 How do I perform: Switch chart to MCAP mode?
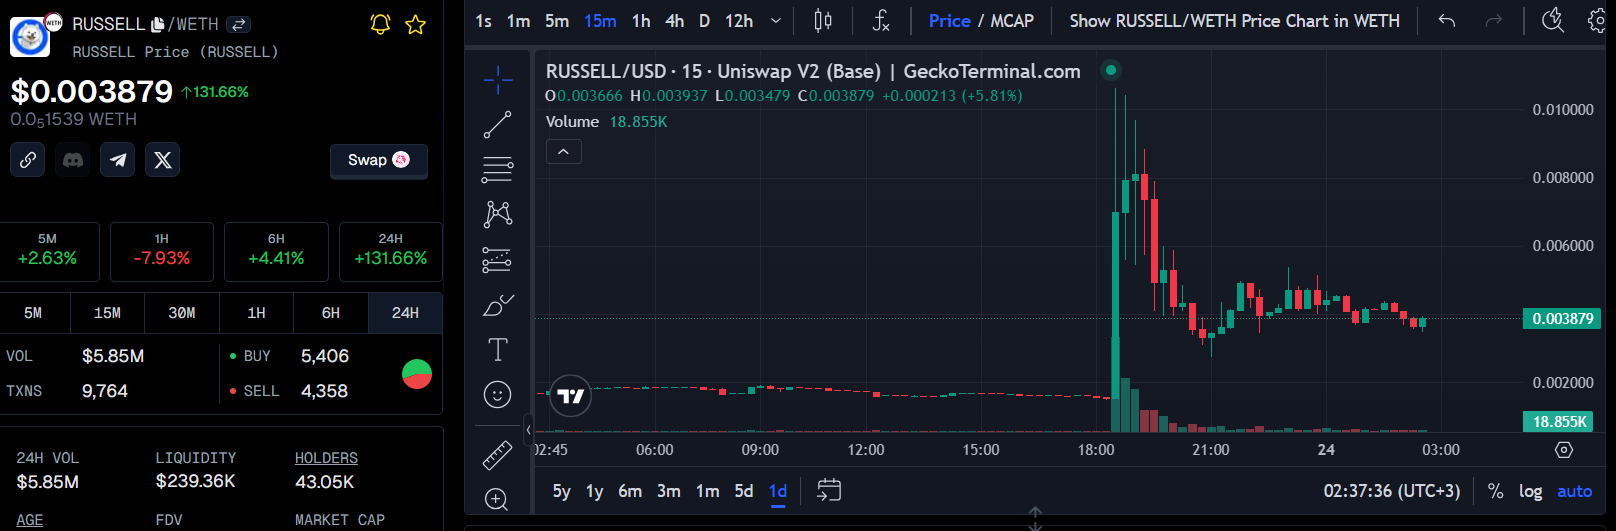pos(1012,21)
